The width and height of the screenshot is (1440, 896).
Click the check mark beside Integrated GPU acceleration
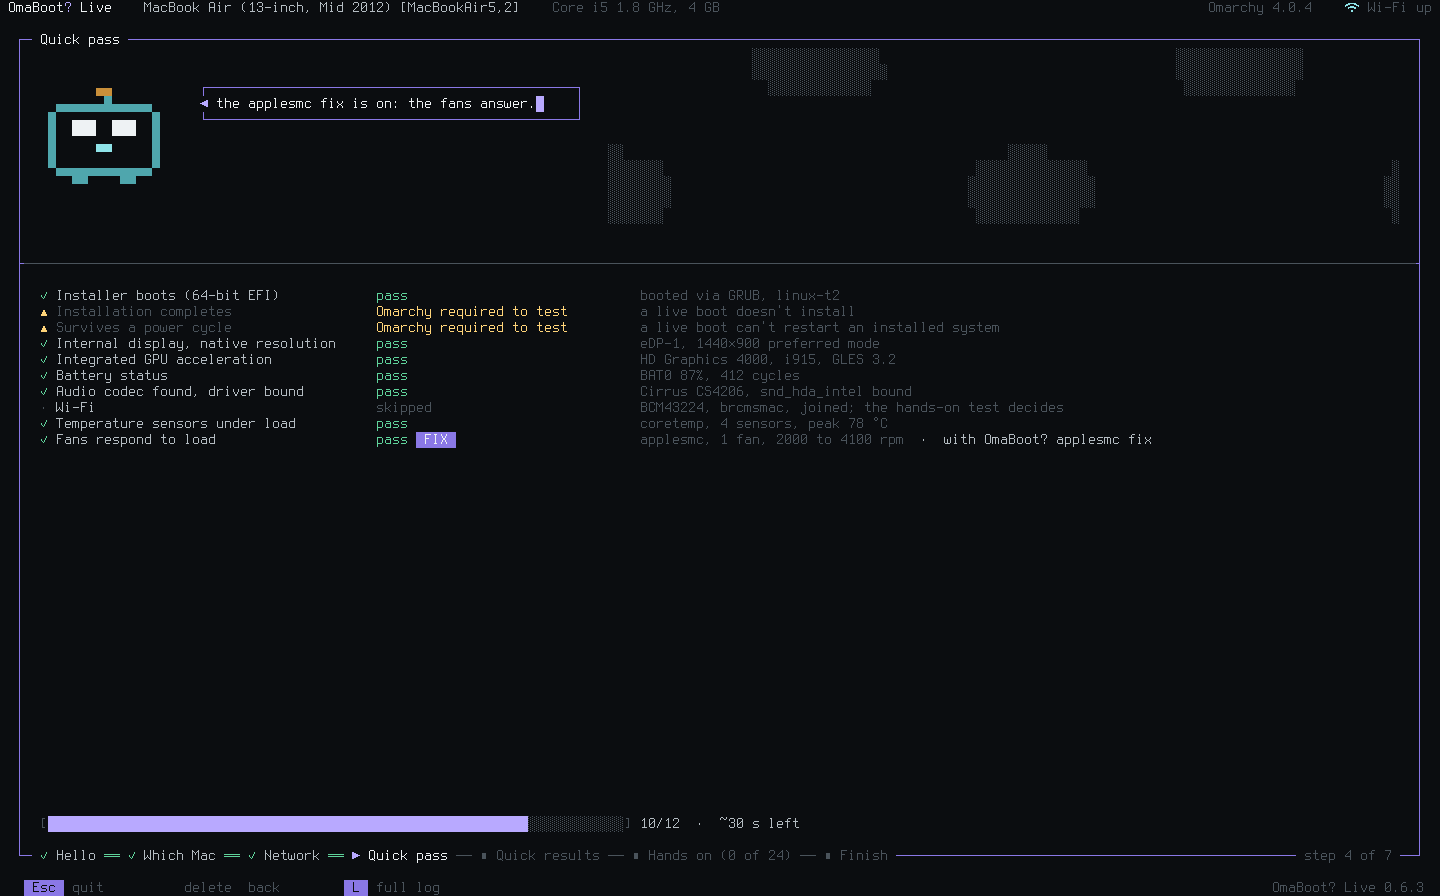[x=44, y=359]
